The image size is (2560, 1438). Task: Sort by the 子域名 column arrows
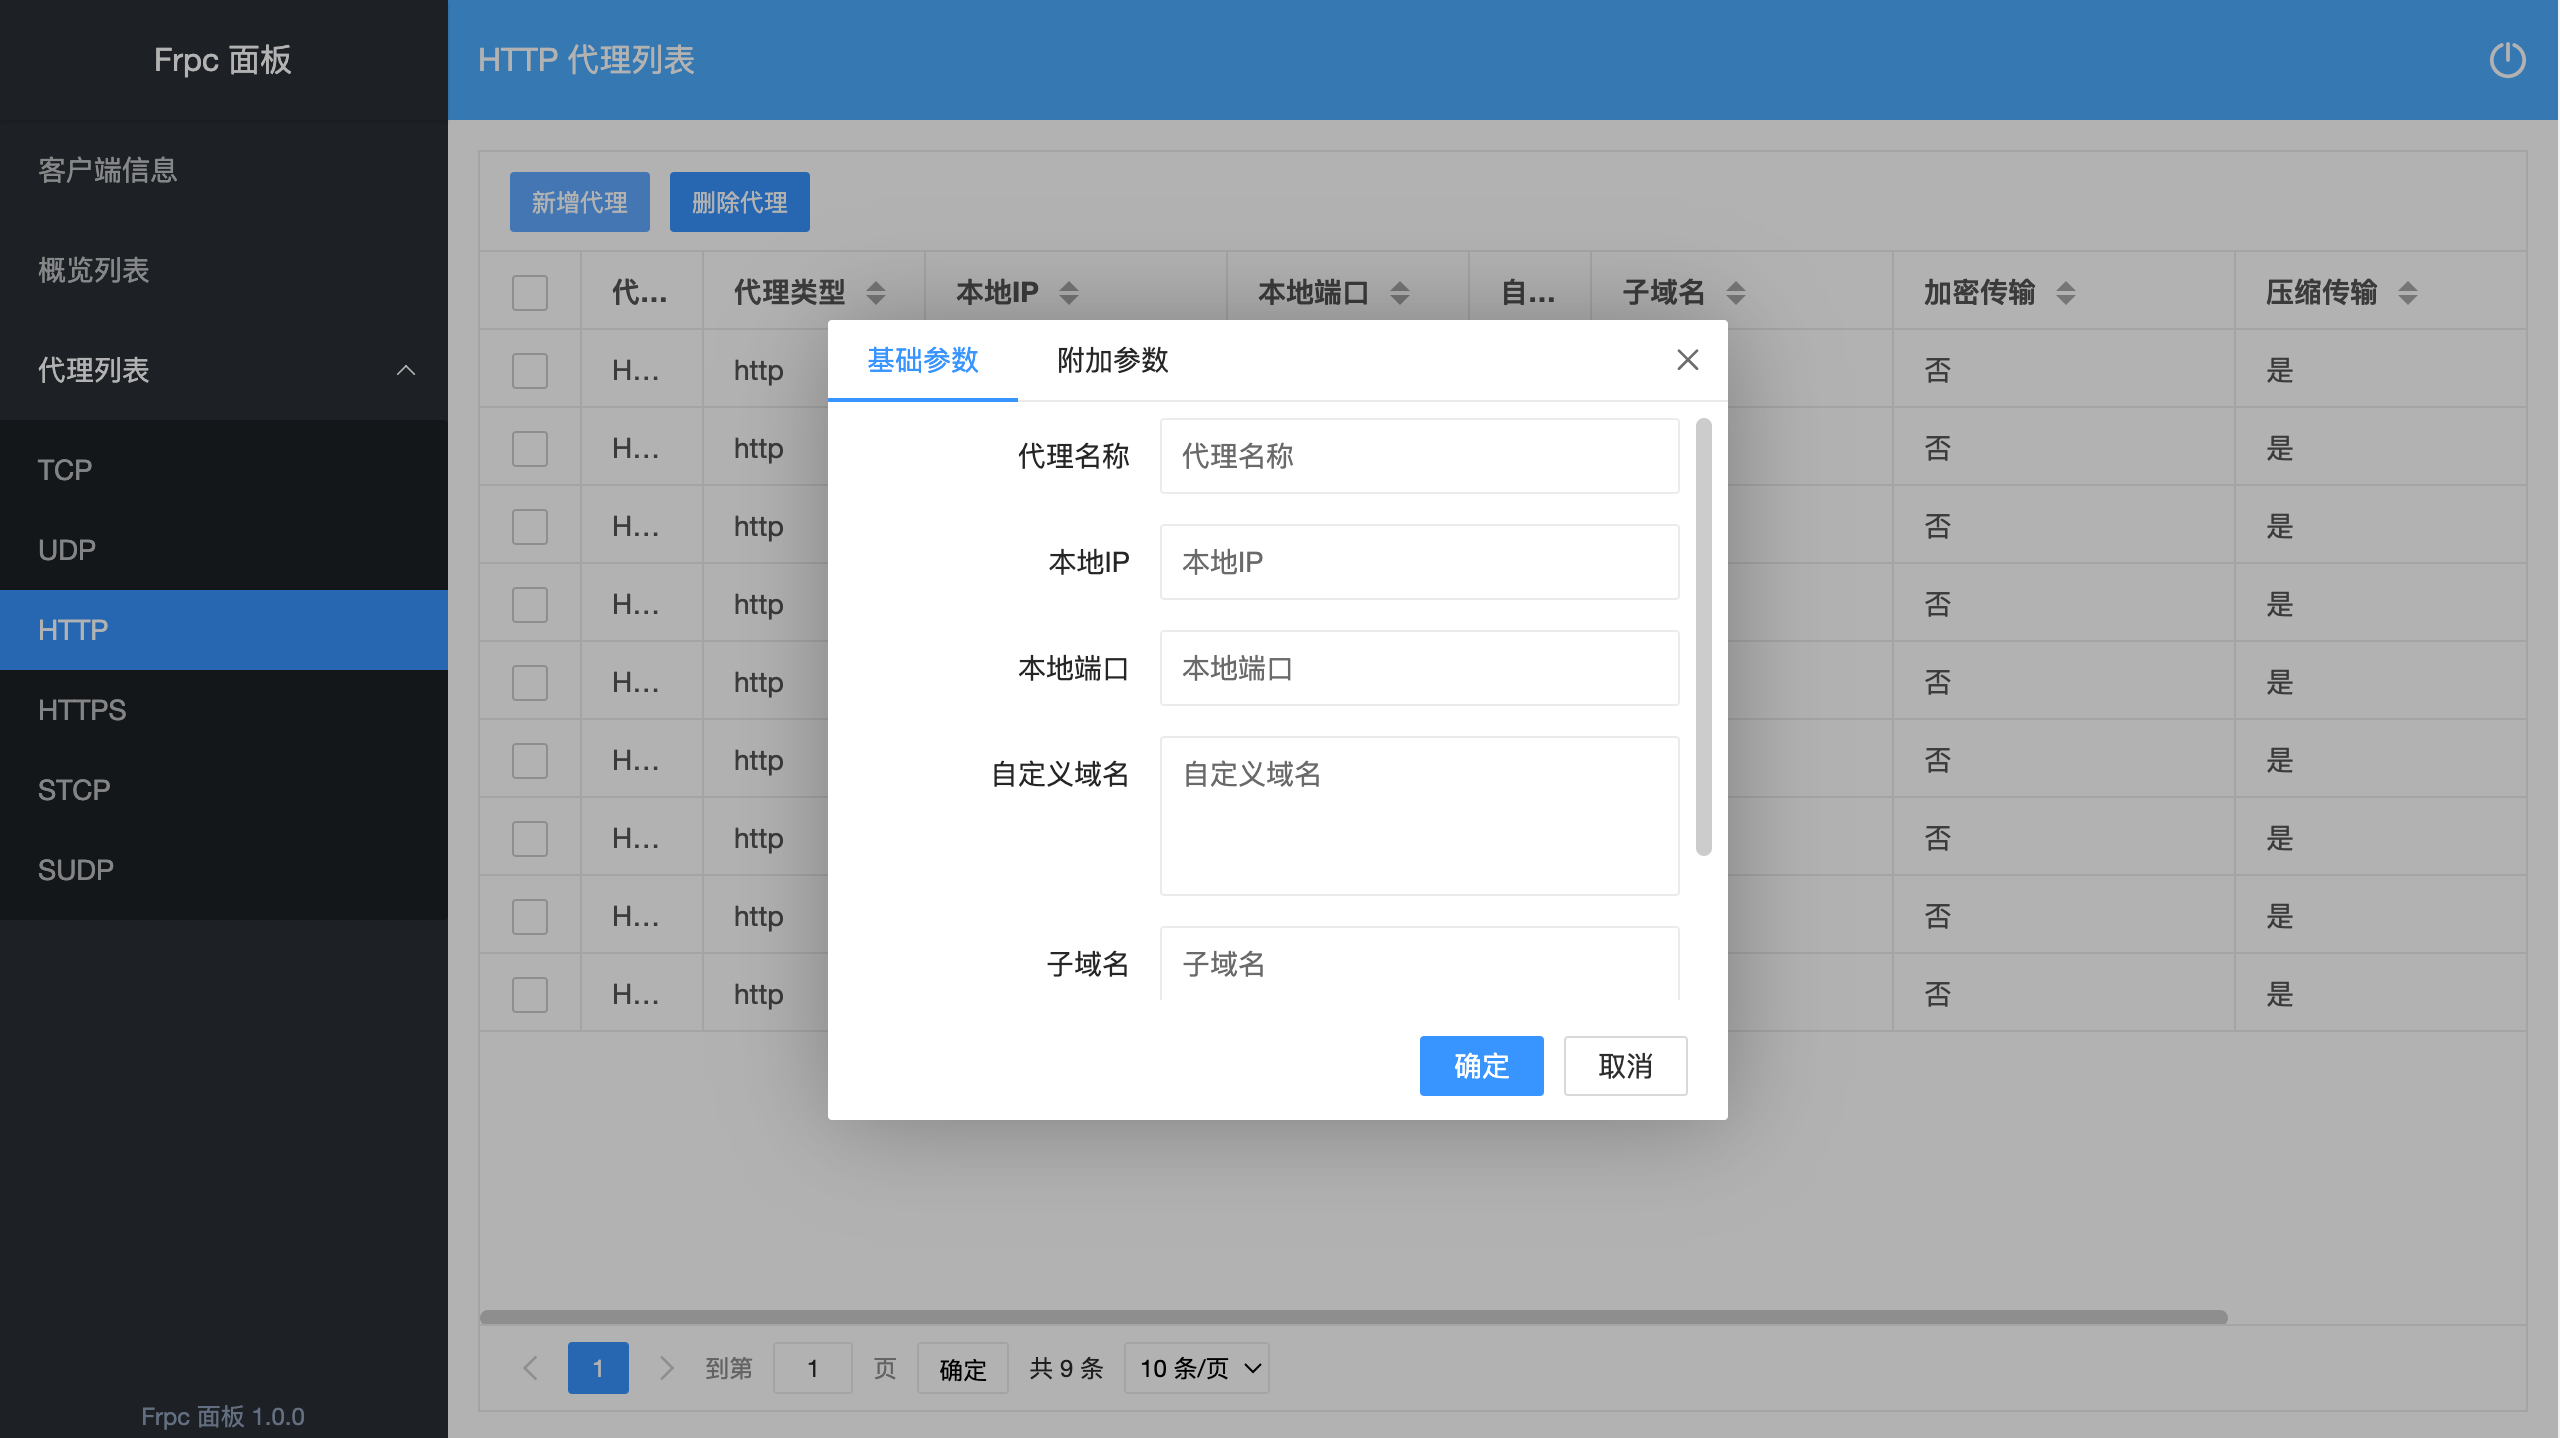coord(1736,292)
